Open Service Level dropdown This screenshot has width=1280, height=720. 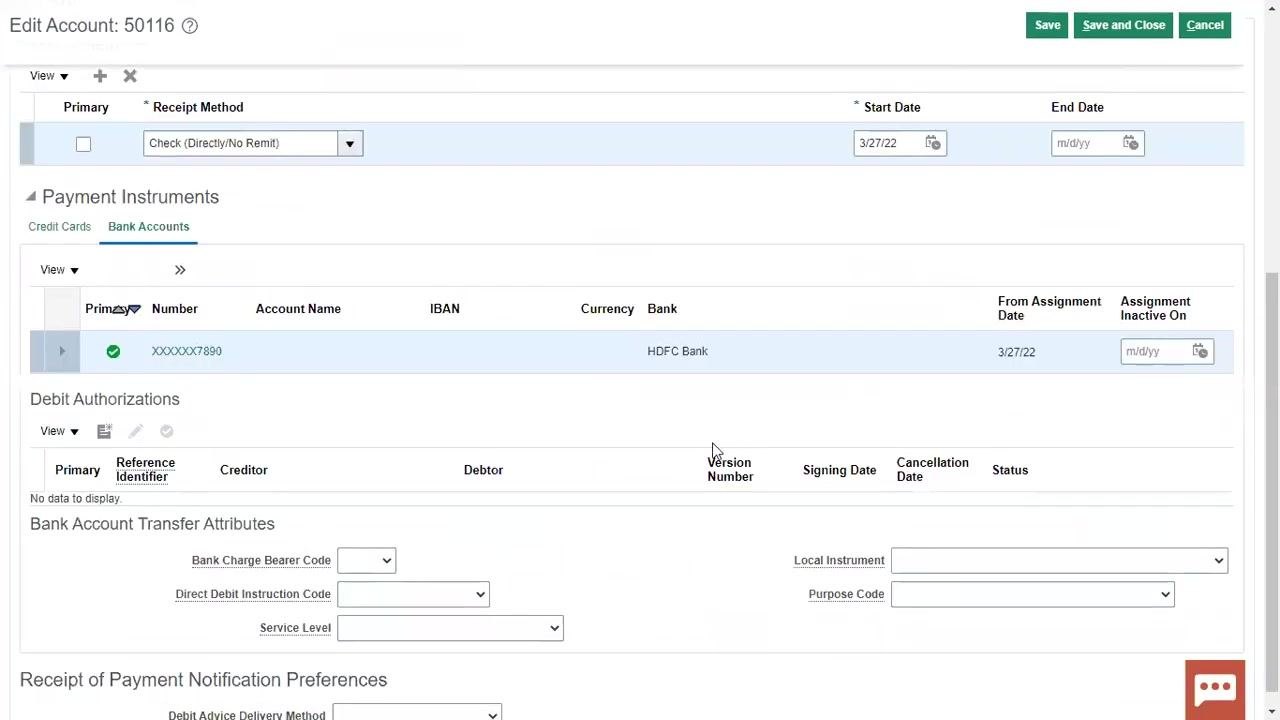(x=450, y=628)
